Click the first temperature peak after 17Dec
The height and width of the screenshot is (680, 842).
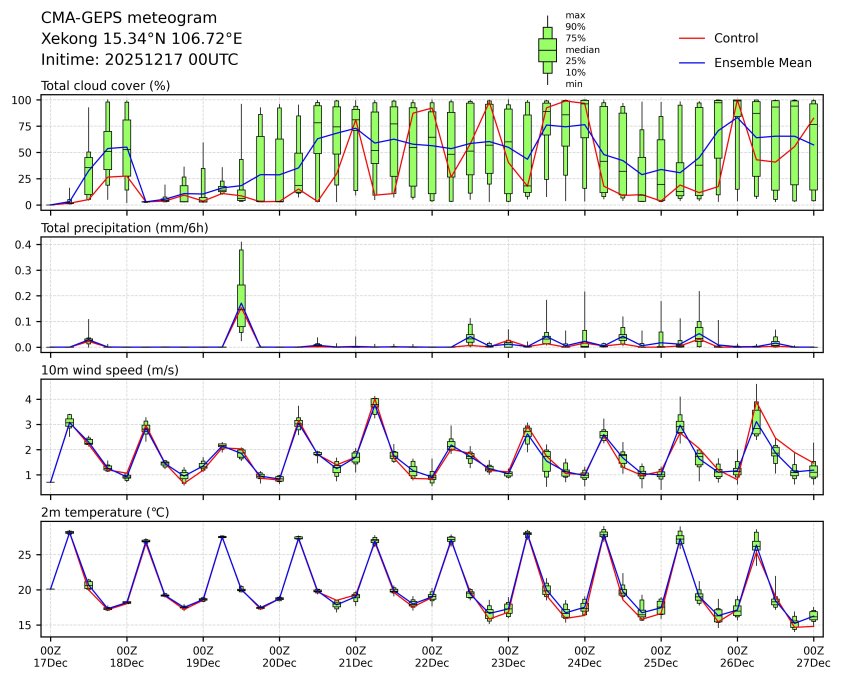(x=69, y=532)
